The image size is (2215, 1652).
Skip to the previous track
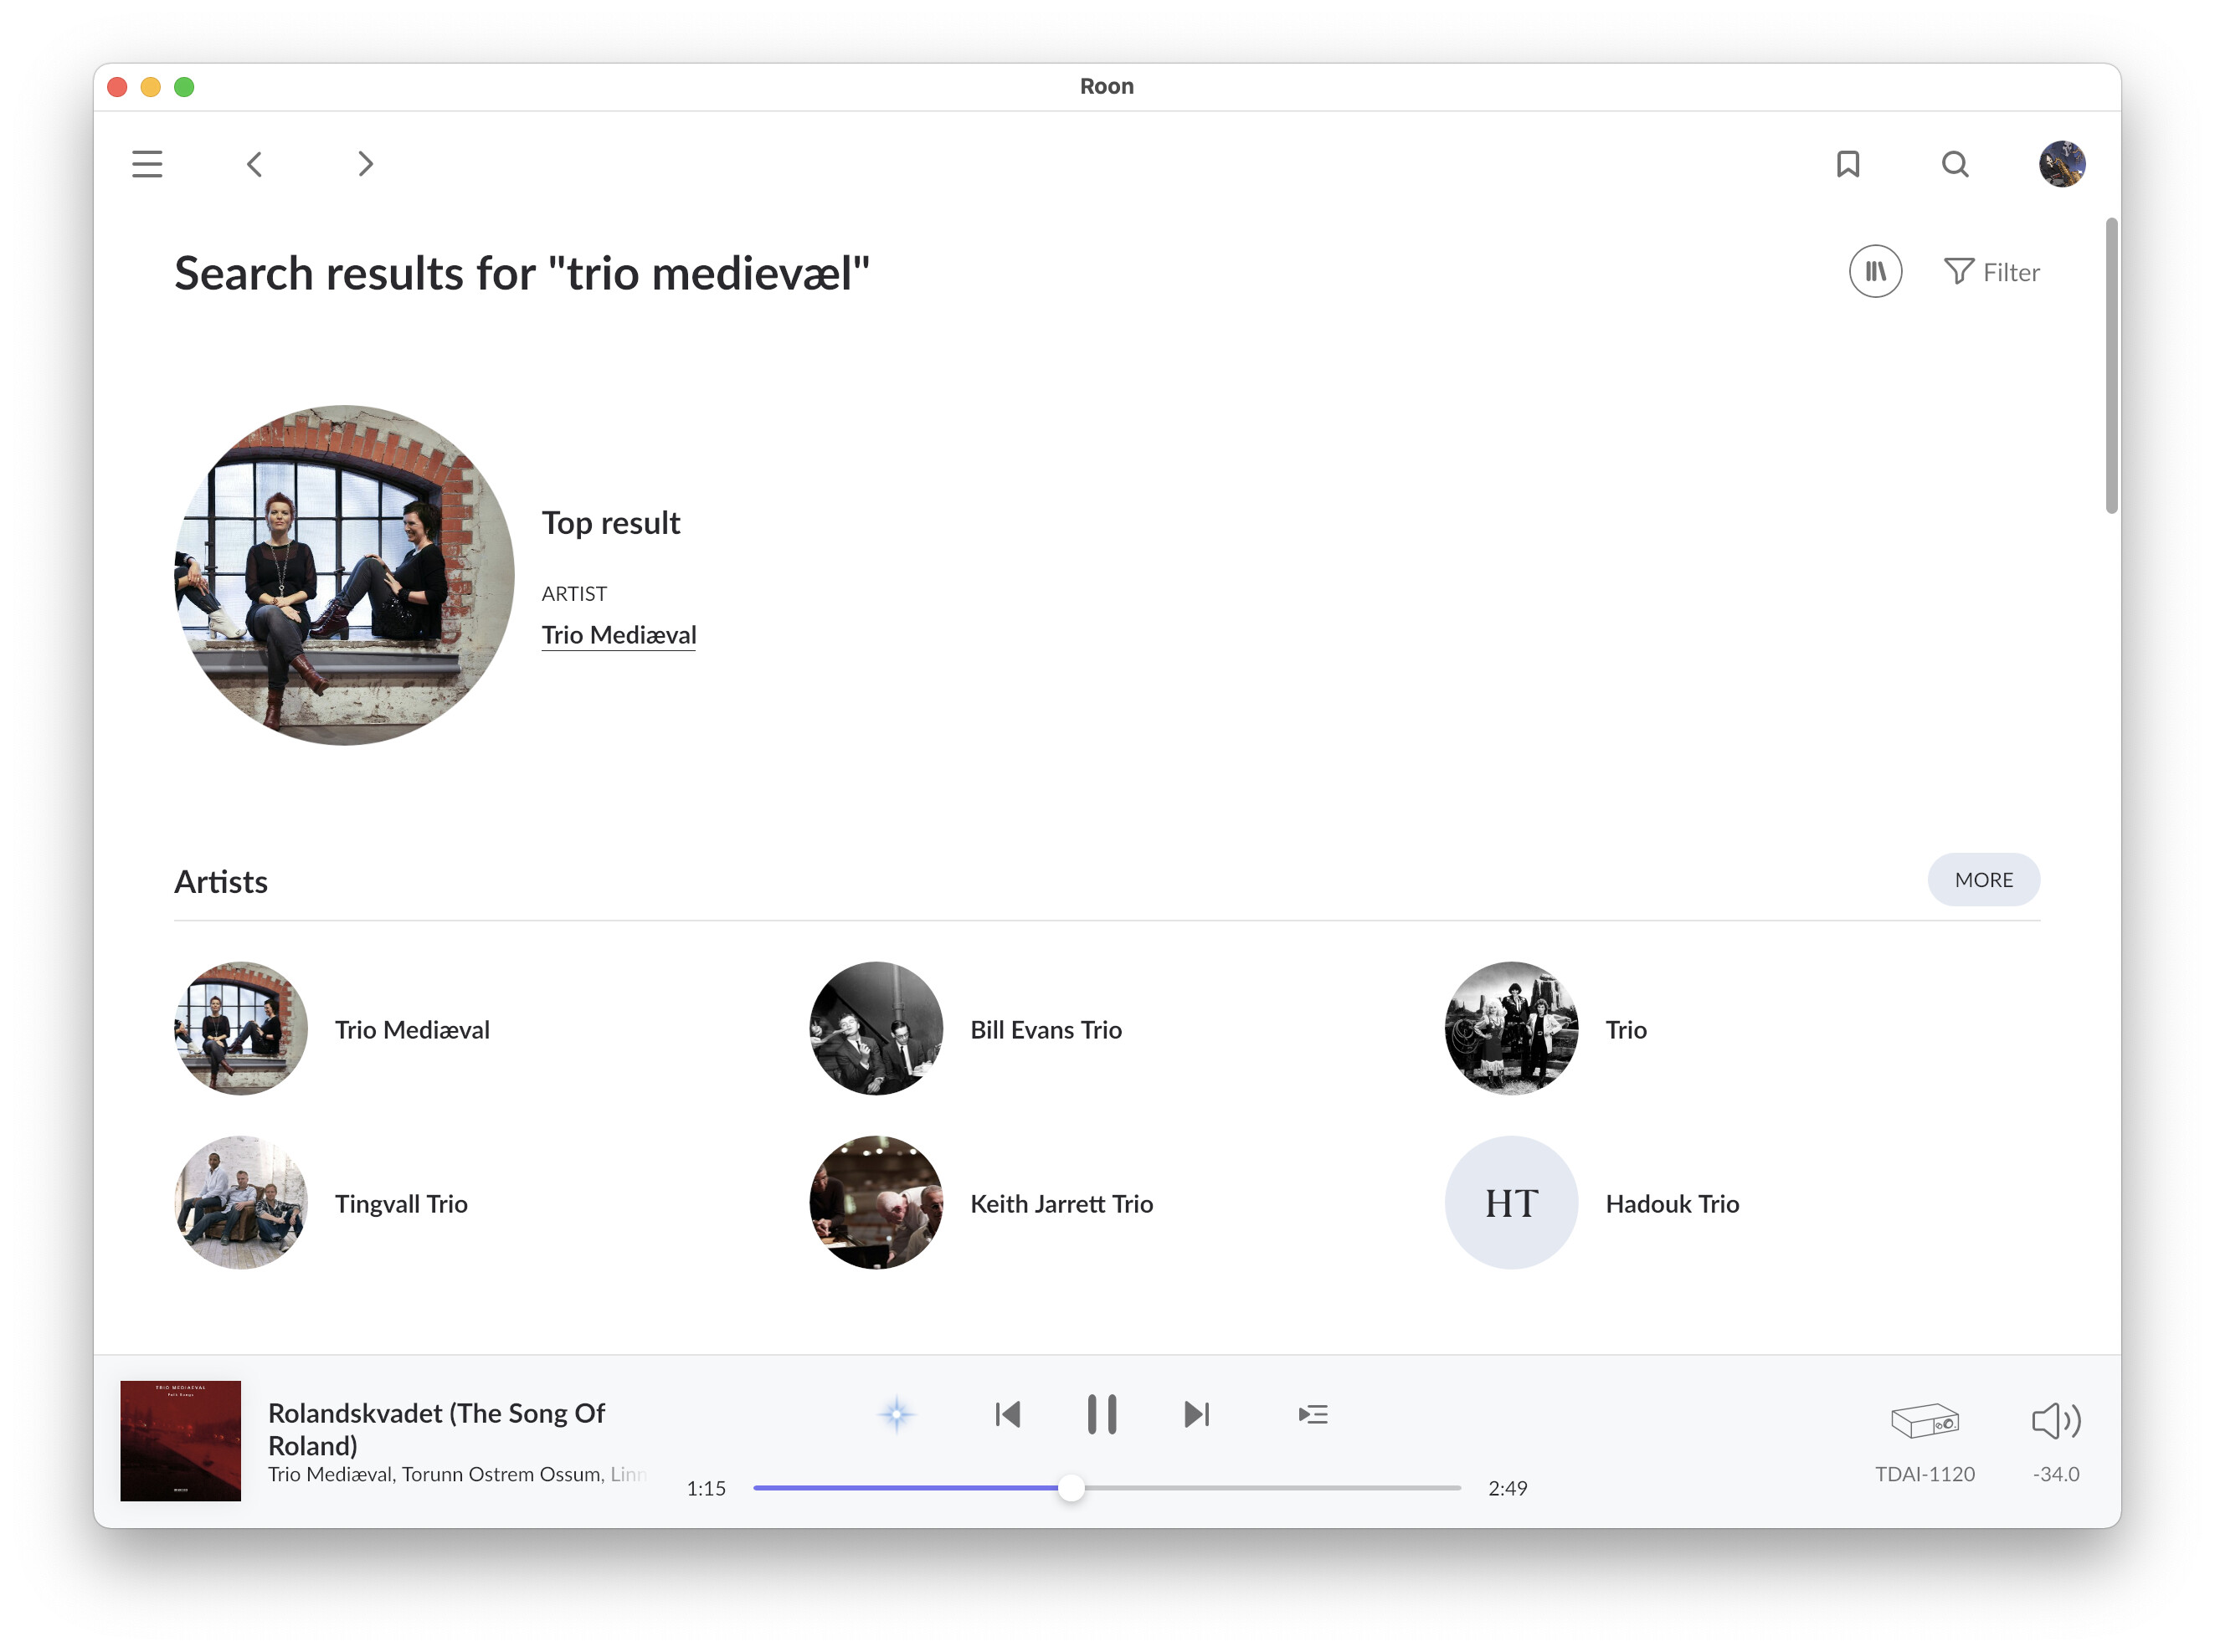click(x=1007, y=1414)
